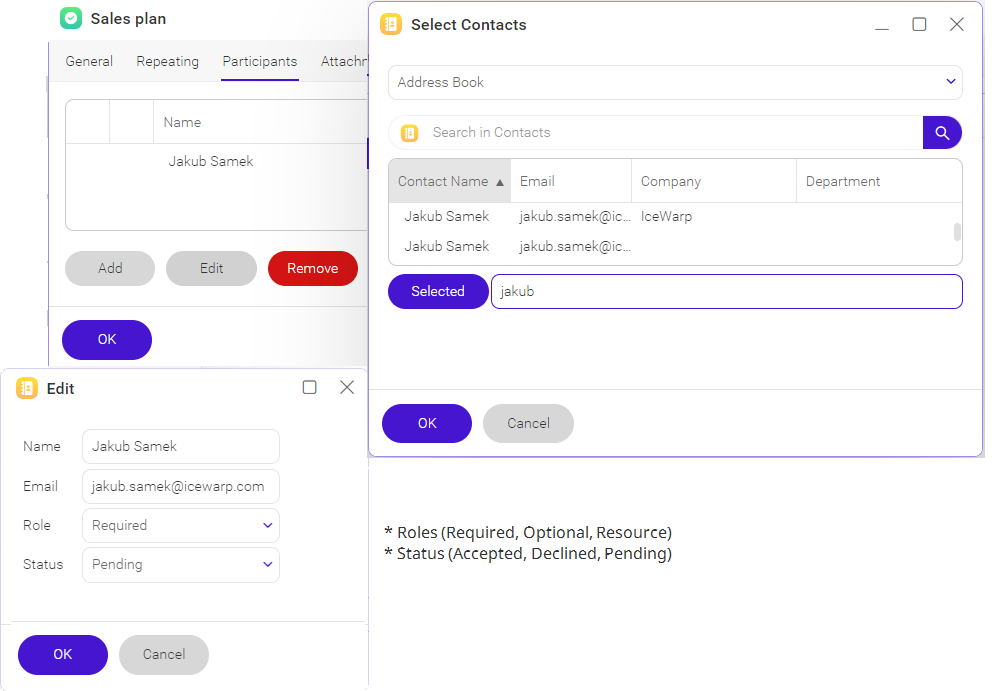This screenshot has width=995, height=691.
Task: Click the Email input field in Edit
Action: [181, 486]
